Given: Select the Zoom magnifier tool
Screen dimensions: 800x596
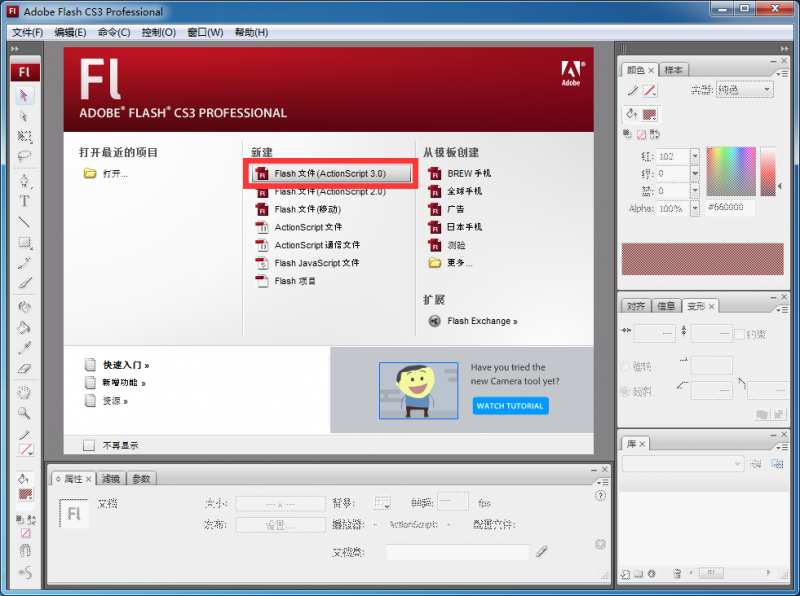Looking at the screenshot, I should tap(24, 413).
